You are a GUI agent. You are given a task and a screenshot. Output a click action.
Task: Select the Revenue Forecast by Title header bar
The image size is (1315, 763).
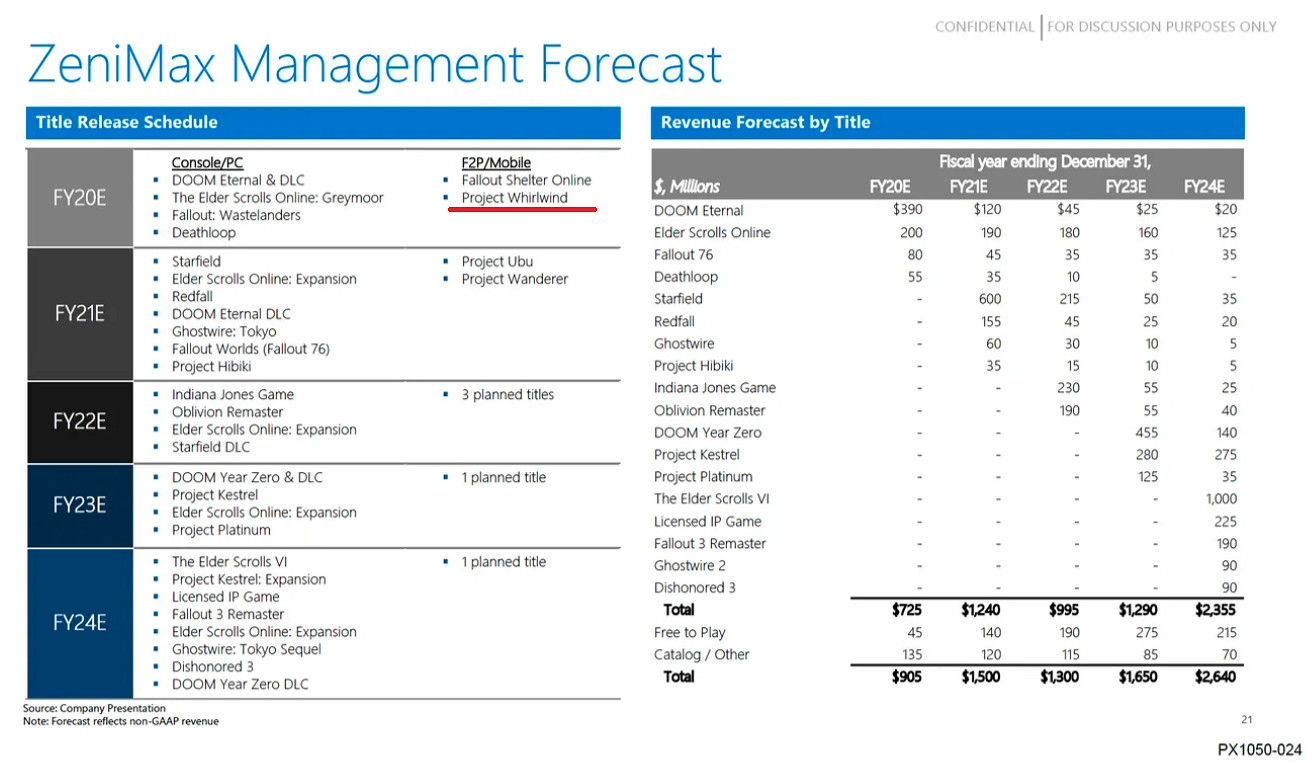(947, 123)
